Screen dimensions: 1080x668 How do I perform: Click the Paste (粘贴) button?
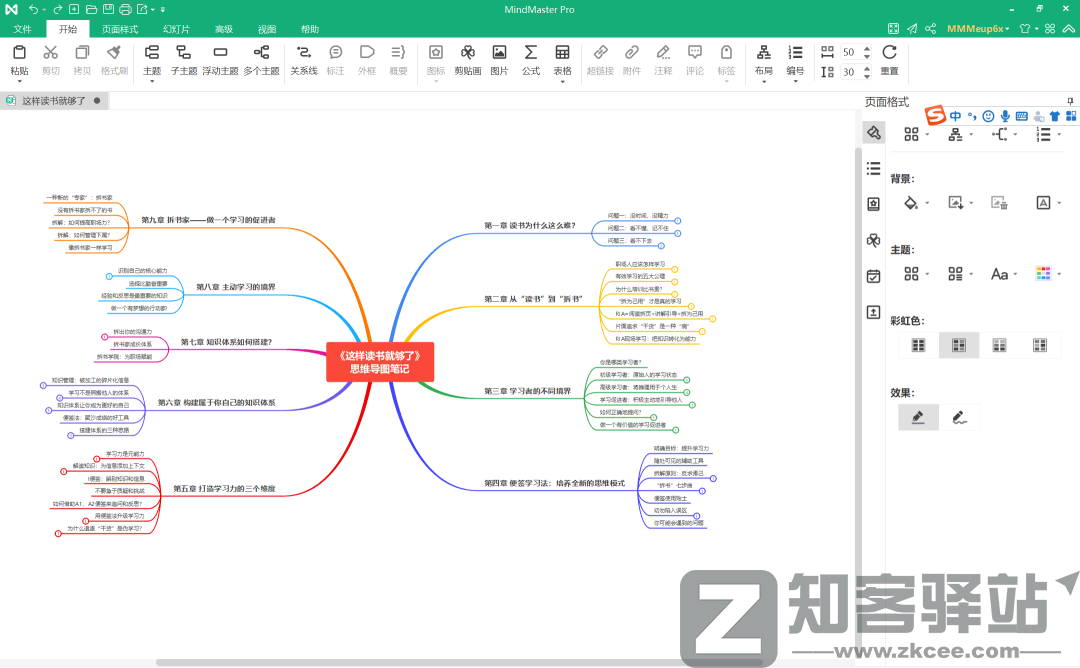[19, 60]
